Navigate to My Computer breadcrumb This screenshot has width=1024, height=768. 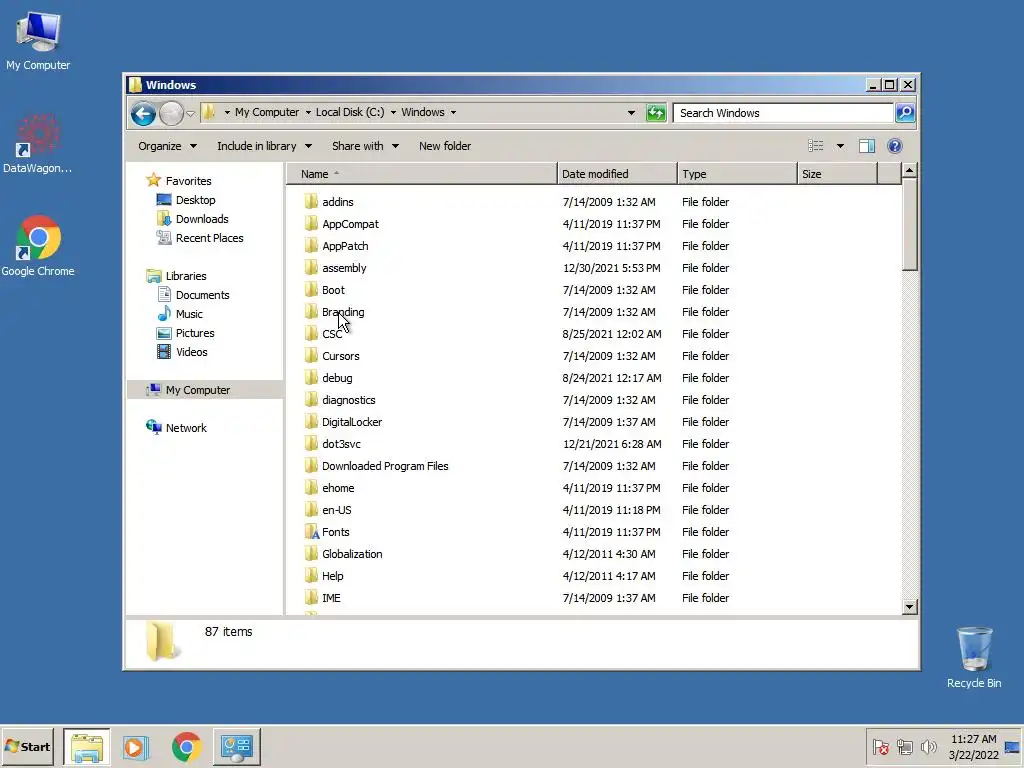tap(267, 112)
